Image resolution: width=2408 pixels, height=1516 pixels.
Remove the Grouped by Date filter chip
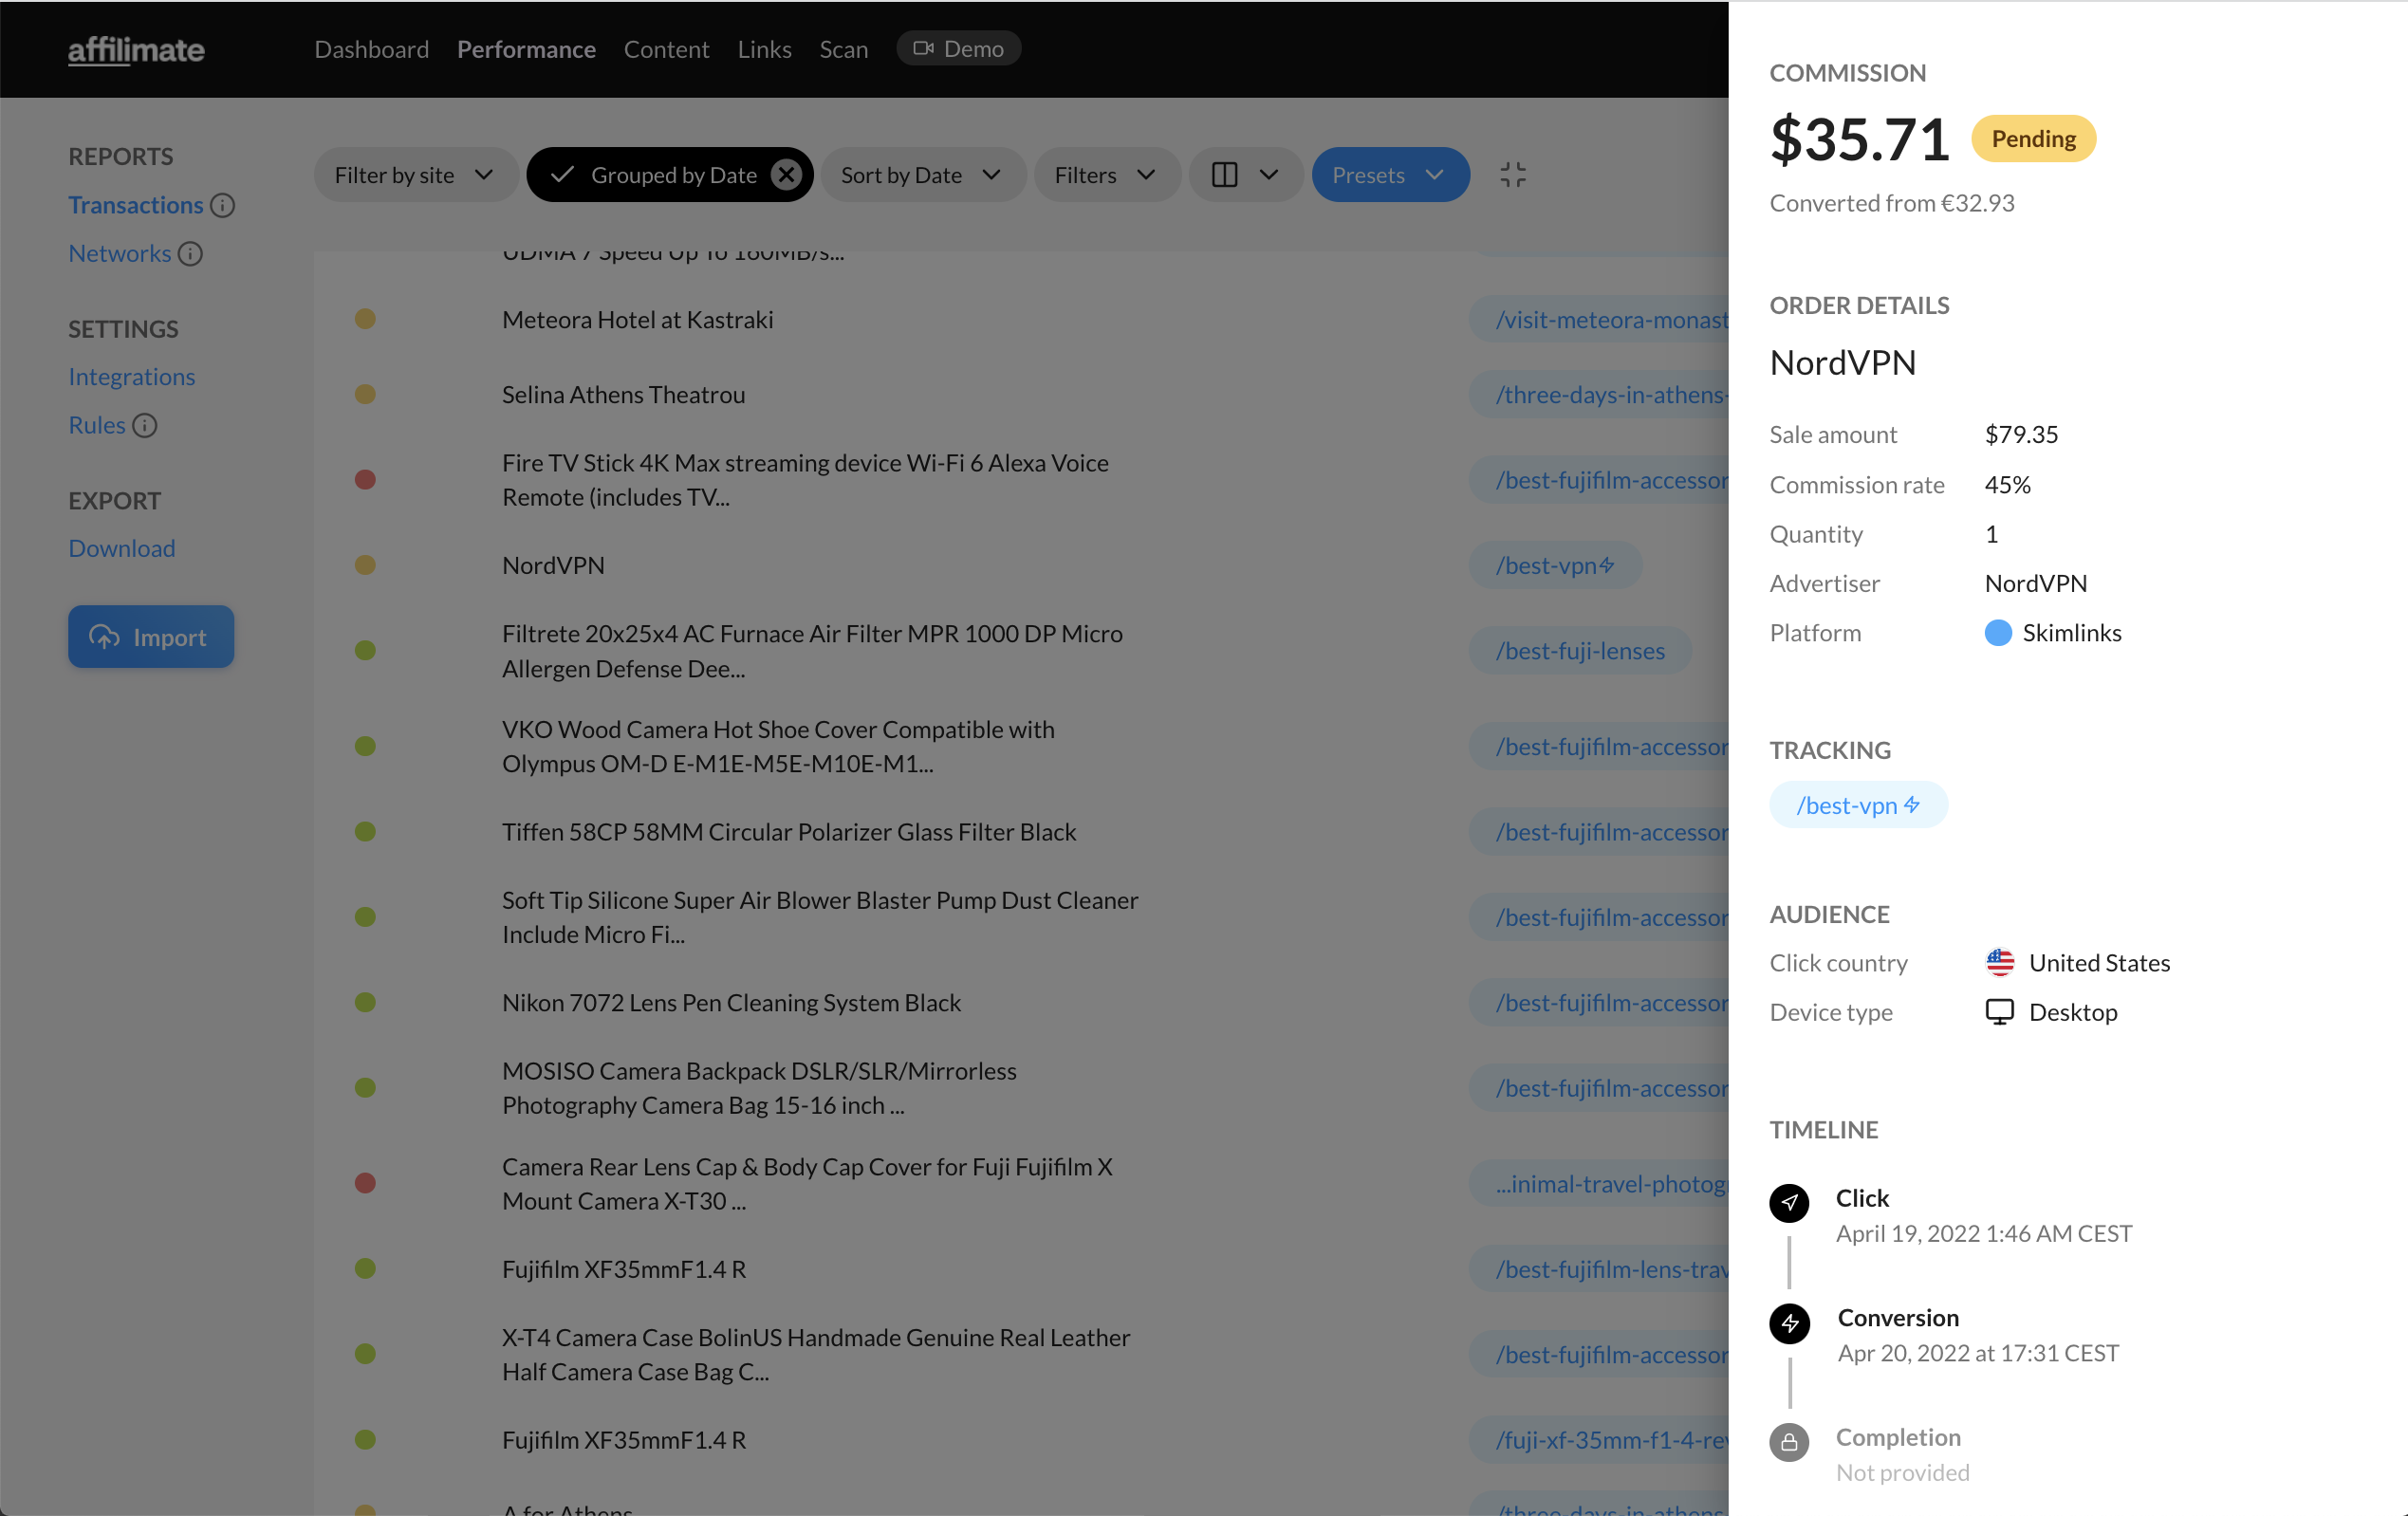point(787,174)
